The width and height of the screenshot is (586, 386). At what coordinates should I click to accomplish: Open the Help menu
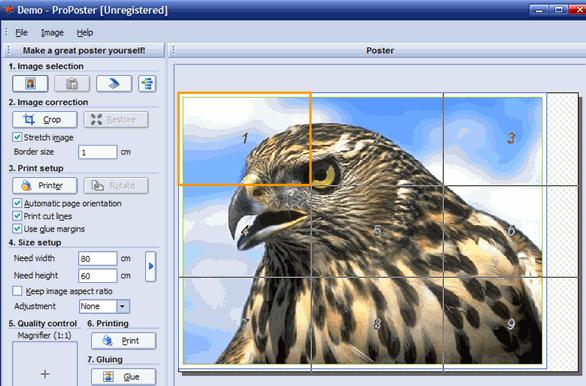click(85, 33)
